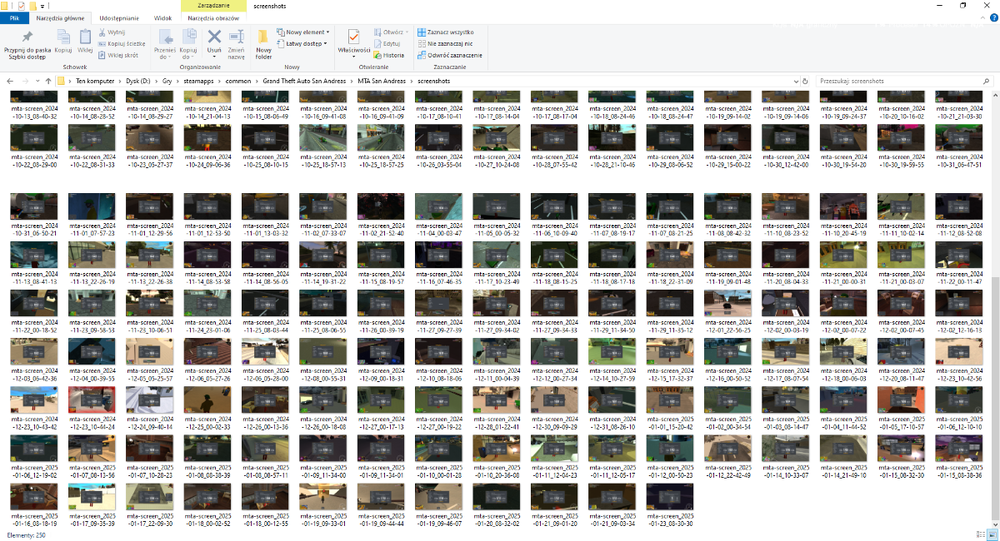Select file name mta-screen_2025-01-06_12-19-02
Image resolution: width=1000 pixels, height=541 pixels.
34,471
